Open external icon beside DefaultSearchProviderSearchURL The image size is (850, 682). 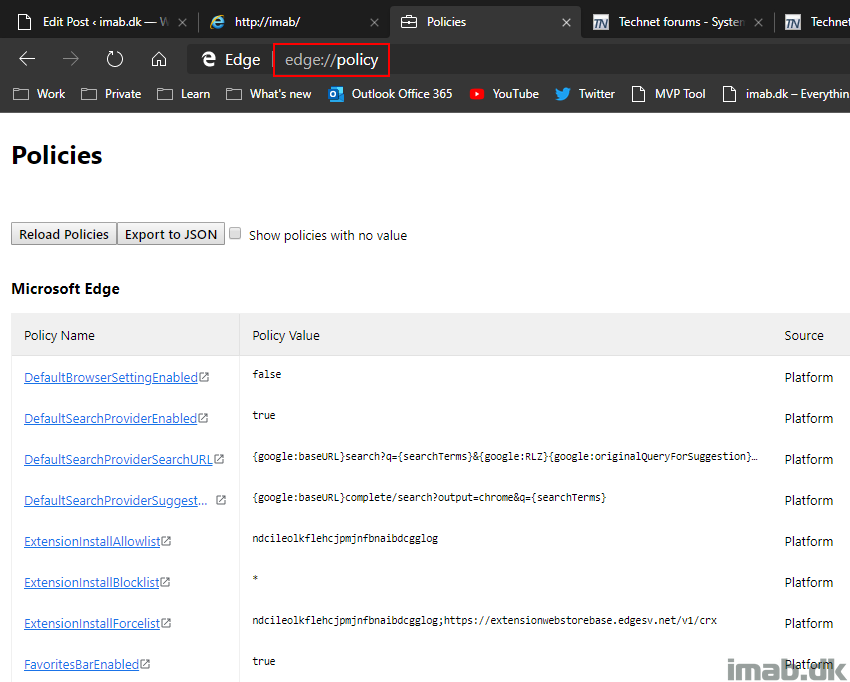pos(219,459)
